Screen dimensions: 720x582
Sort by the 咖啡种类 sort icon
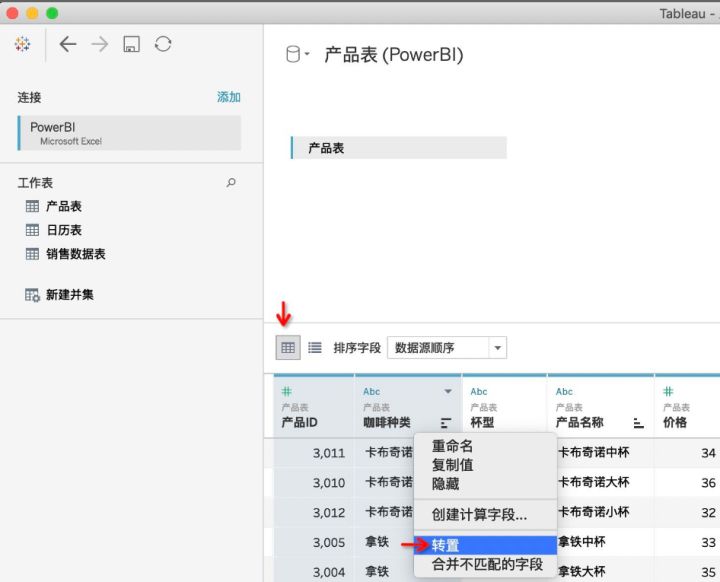pyautogui.click(x=446, y=423)
